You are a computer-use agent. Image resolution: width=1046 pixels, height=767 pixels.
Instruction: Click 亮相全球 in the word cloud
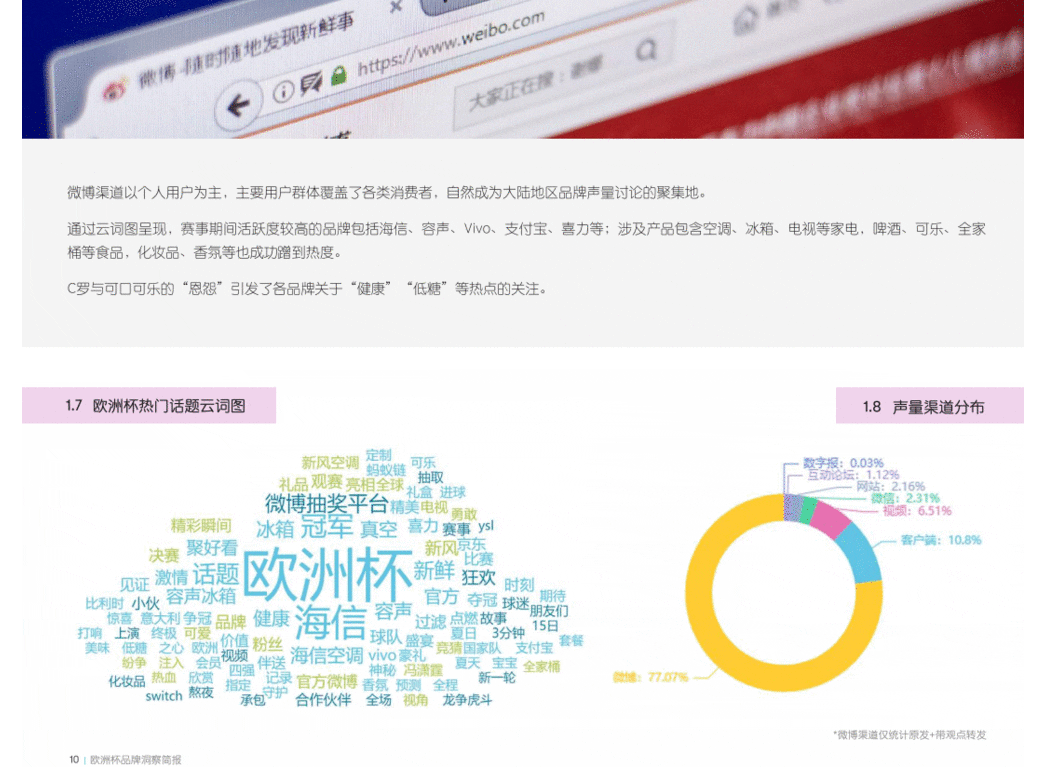pos(375,485)
